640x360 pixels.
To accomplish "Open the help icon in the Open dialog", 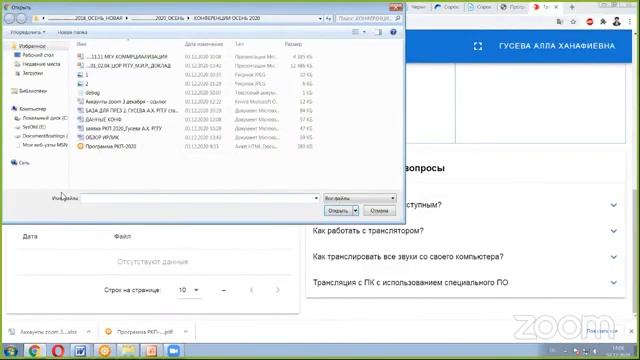I will [x=393, y=32].
